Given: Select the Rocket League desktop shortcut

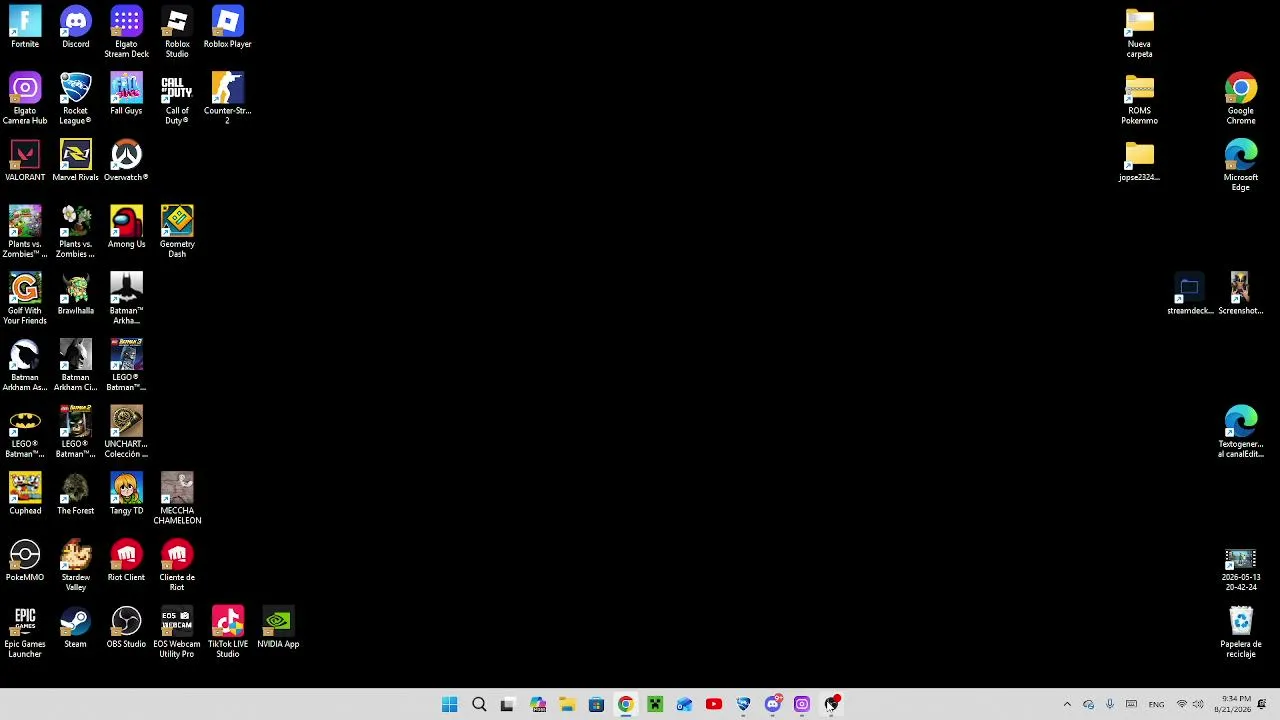Looking at the screenshot, I should (x=75, y=99).
